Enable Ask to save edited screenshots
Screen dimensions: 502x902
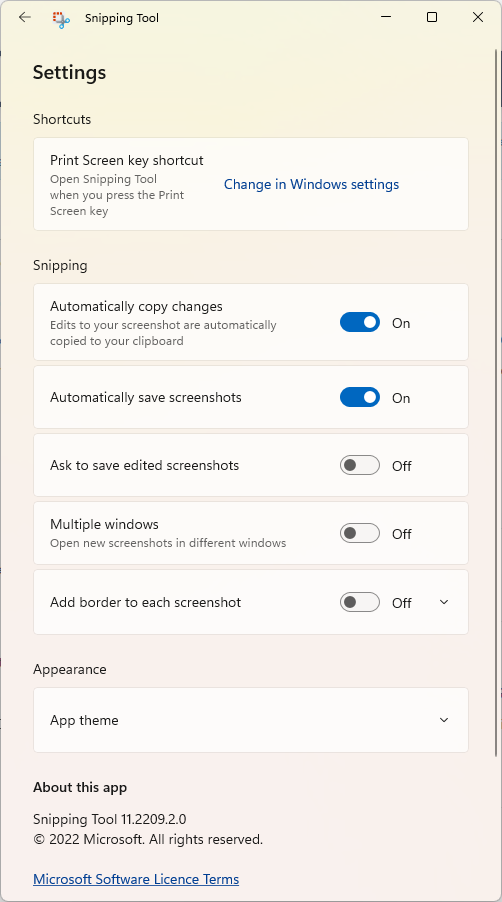point(360,465)
